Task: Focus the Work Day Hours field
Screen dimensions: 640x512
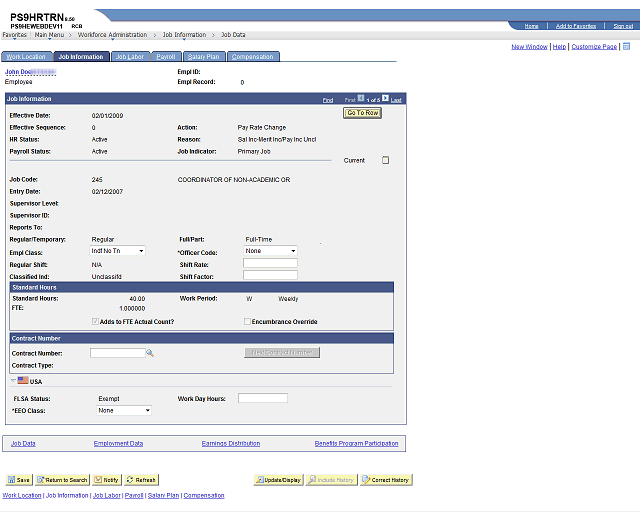Action: 263,398
